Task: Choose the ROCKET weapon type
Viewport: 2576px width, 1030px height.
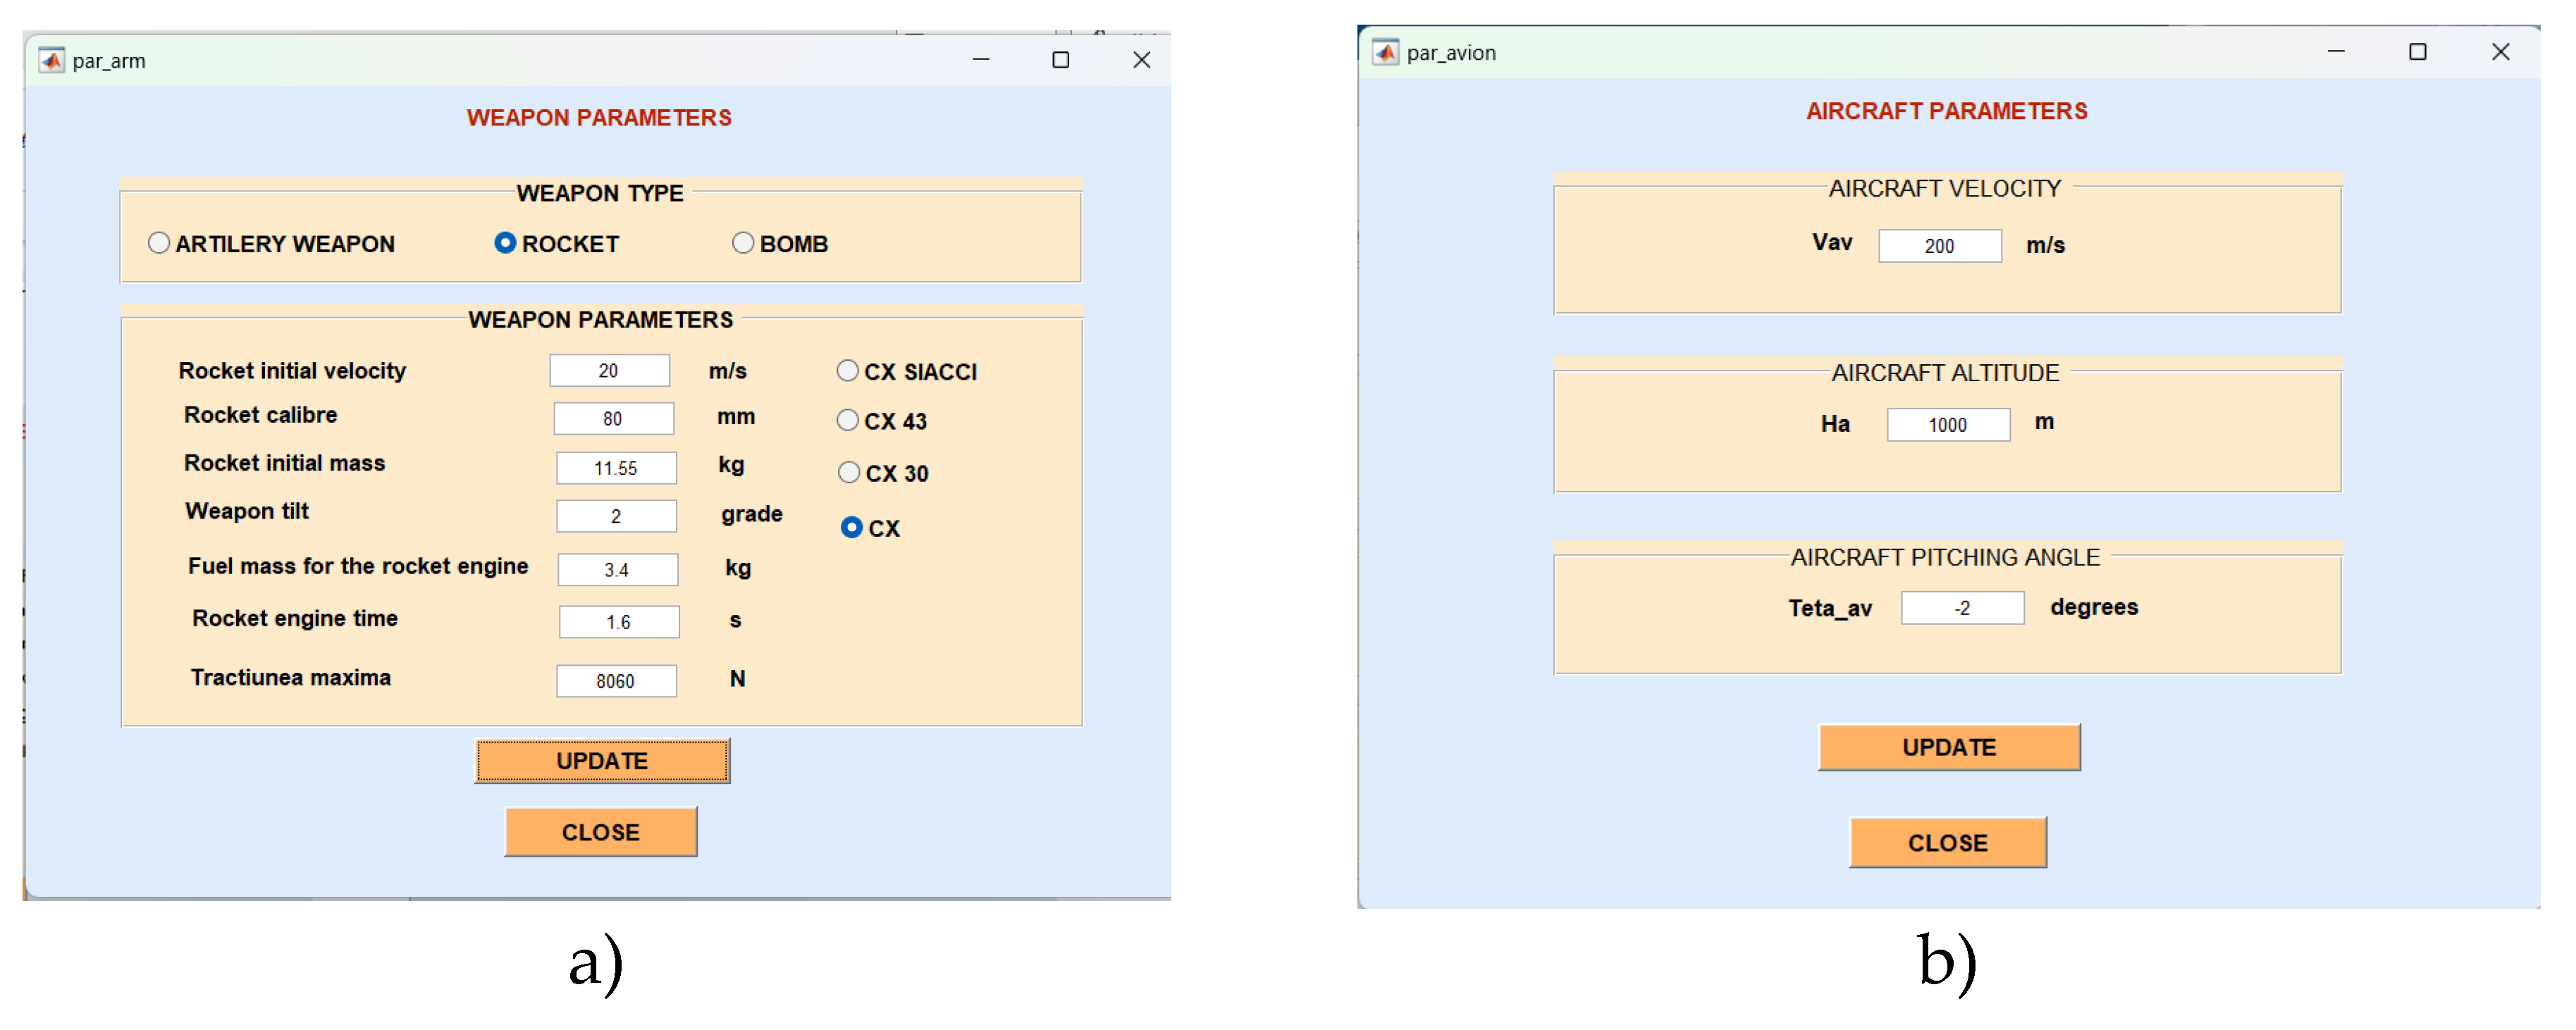Action: tap(505, 243)
